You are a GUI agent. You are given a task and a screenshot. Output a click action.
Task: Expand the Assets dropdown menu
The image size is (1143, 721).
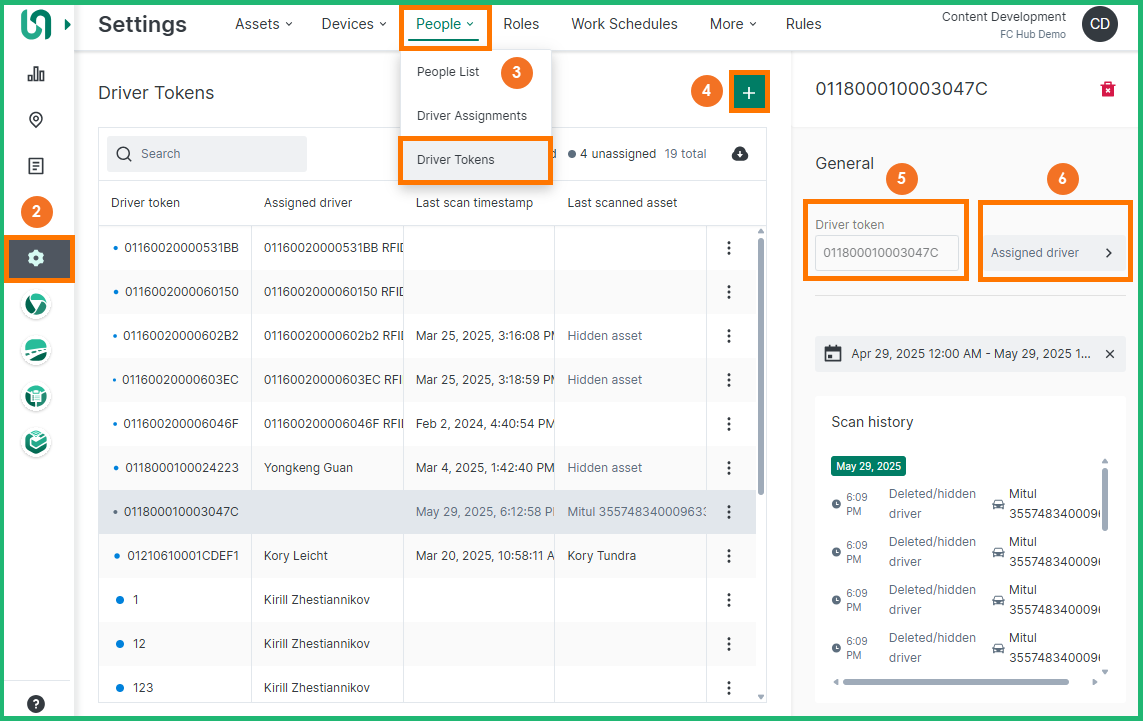264,24
